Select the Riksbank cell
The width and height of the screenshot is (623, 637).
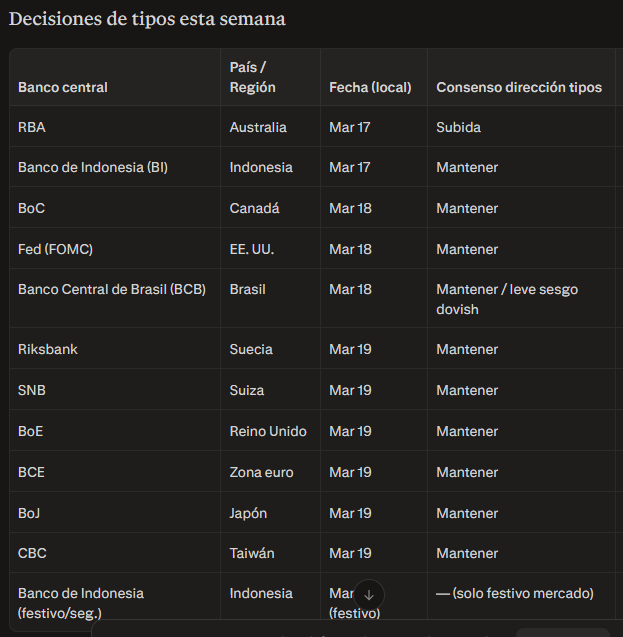(x=47, y=349)
